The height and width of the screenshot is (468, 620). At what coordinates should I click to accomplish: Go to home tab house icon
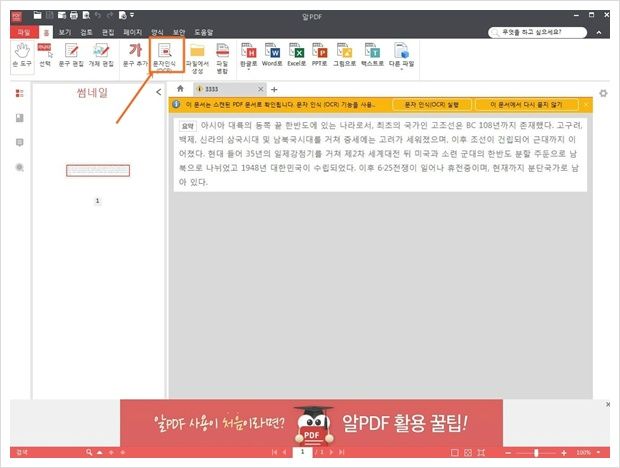click(180, 89)
